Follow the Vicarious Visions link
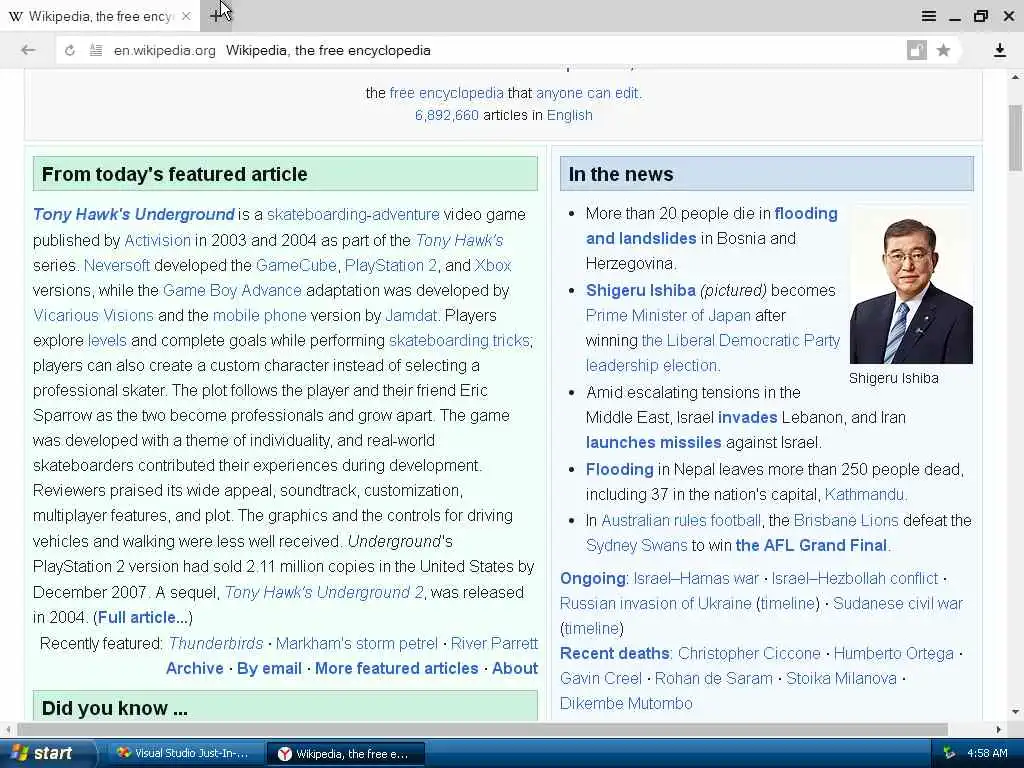The image size is (1024, 768). pyautogui.click(x=93, y=315)
